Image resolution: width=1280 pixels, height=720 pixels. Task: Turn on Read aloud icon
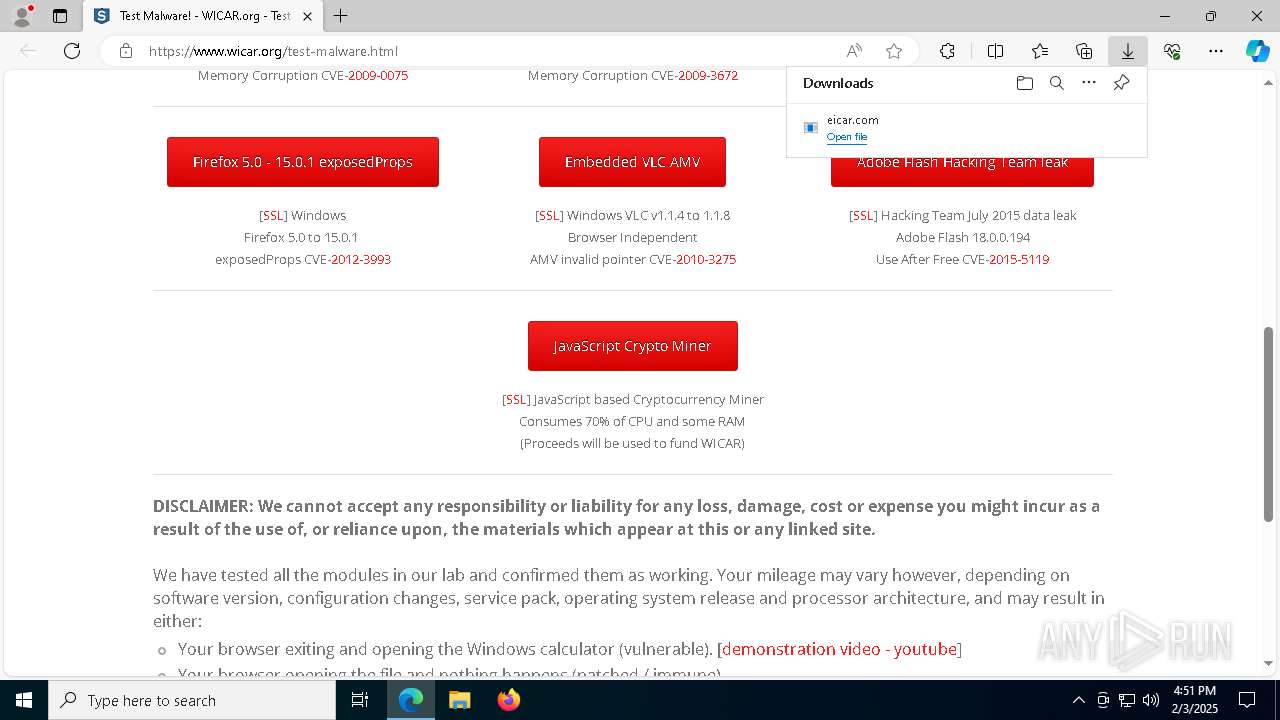pos(854,51)
